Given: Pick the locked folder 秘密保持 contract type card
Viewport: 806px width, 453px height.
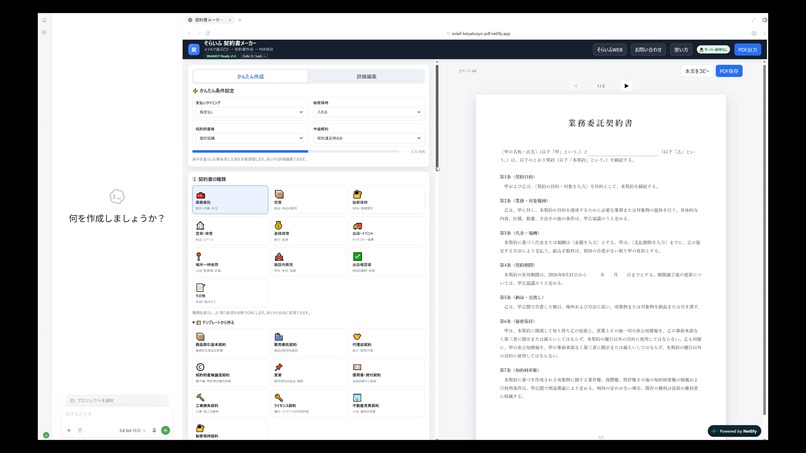Looking at the screenshot, I should [387, 200].
